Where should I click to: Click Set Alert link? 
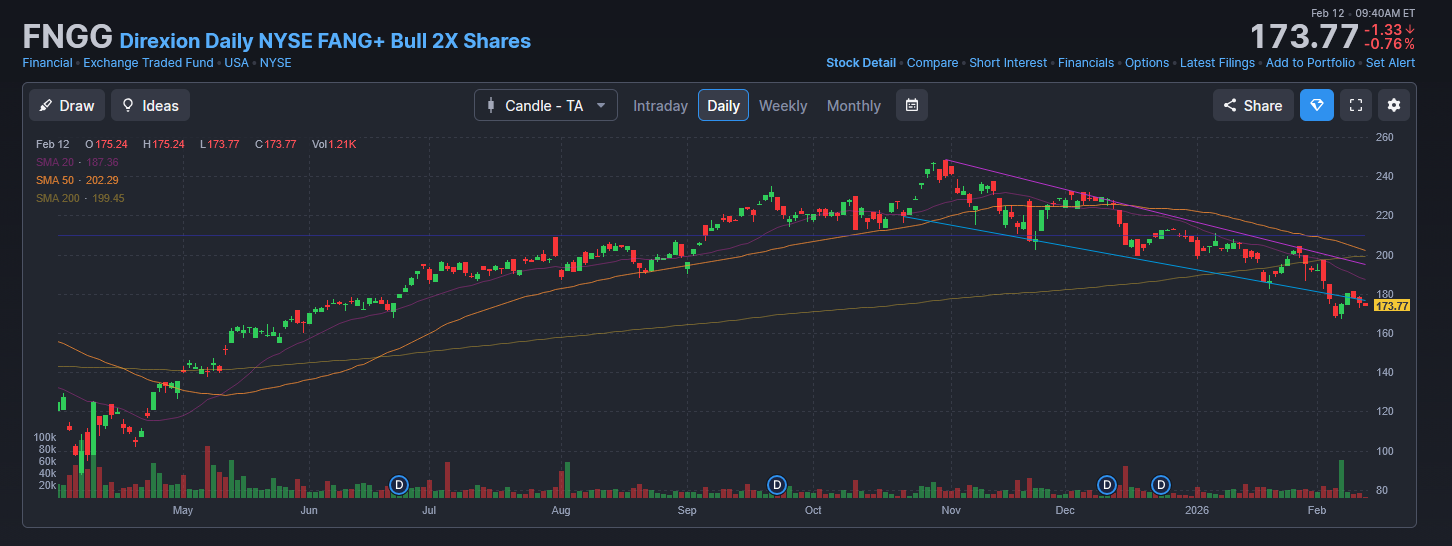(x=1390, y=62)
